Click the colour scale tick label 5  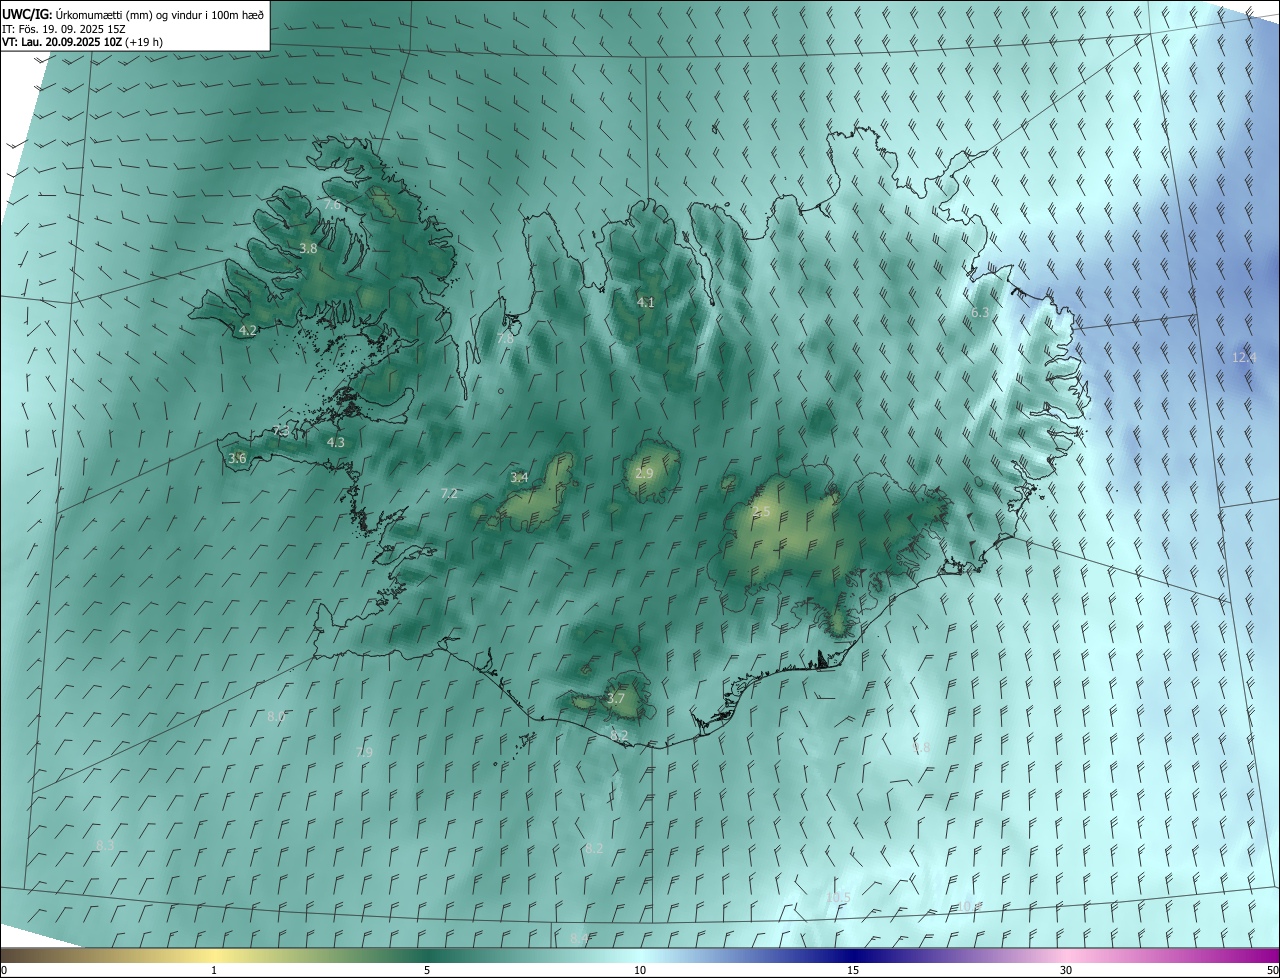(427, 970)
